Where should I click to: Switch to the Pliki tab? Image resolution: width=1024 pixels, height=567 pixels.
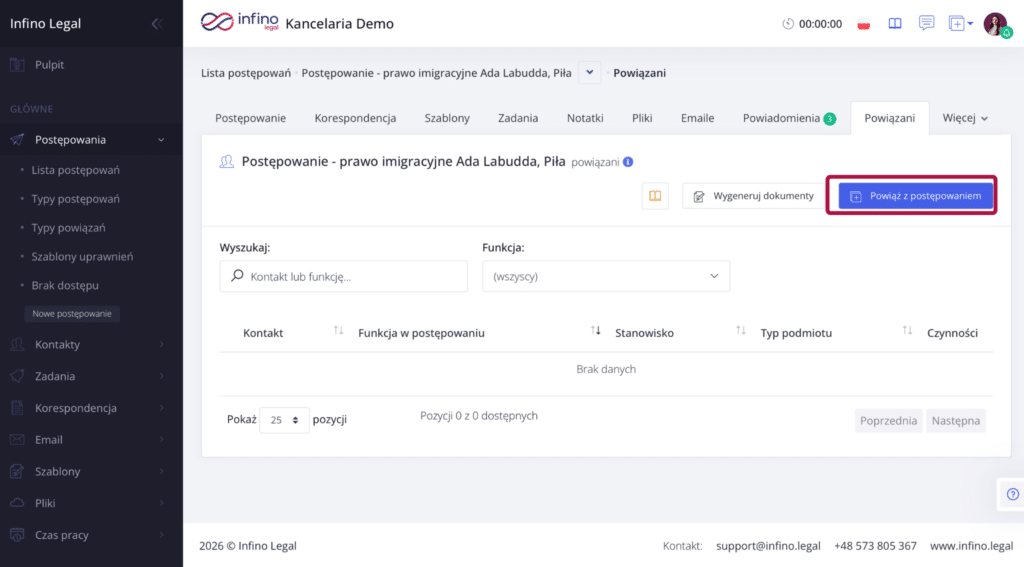pos(642,118)
